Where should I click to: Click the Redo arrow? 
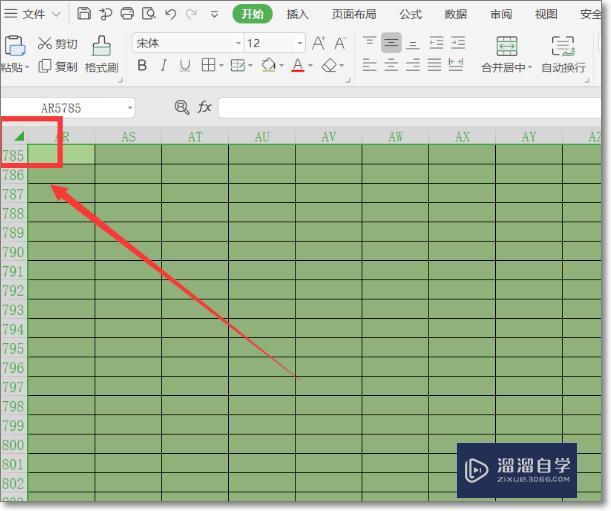[191, 14]
